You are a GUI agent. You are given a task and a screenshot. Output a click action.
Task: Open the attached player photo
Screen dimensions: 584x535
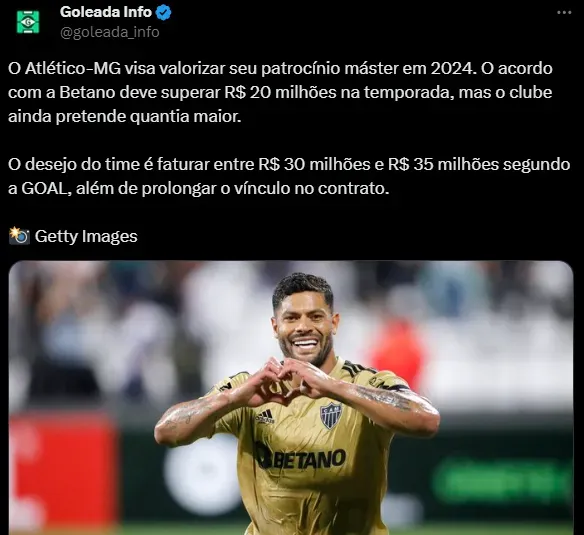[x=291, y=398]
